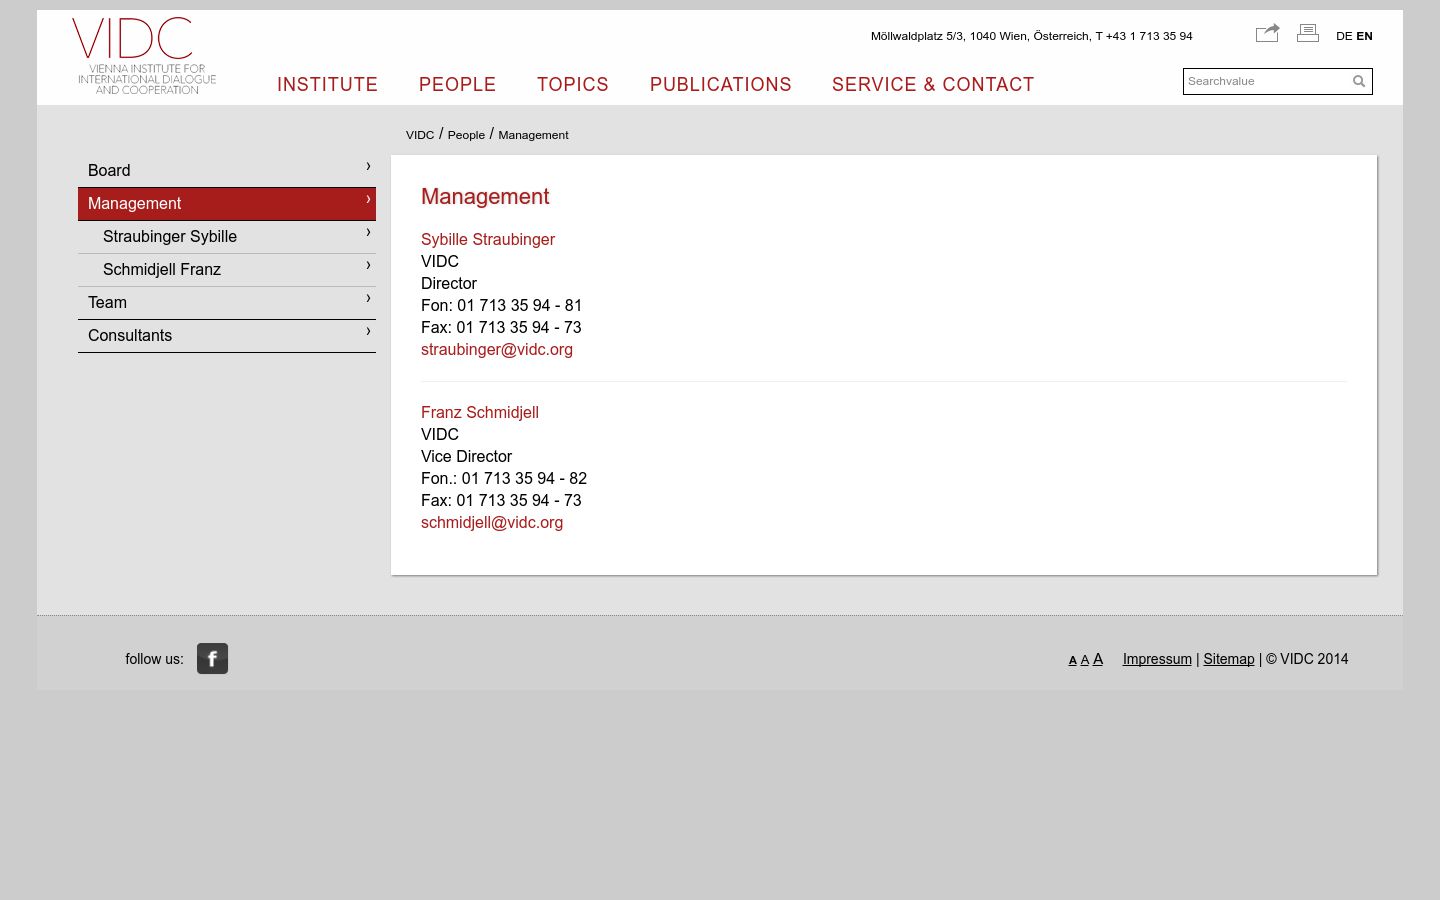This screenshot has width=1440, height=900.
Task: Open the SERVICE & CONTACT menu
Action: tap(933, 85)
